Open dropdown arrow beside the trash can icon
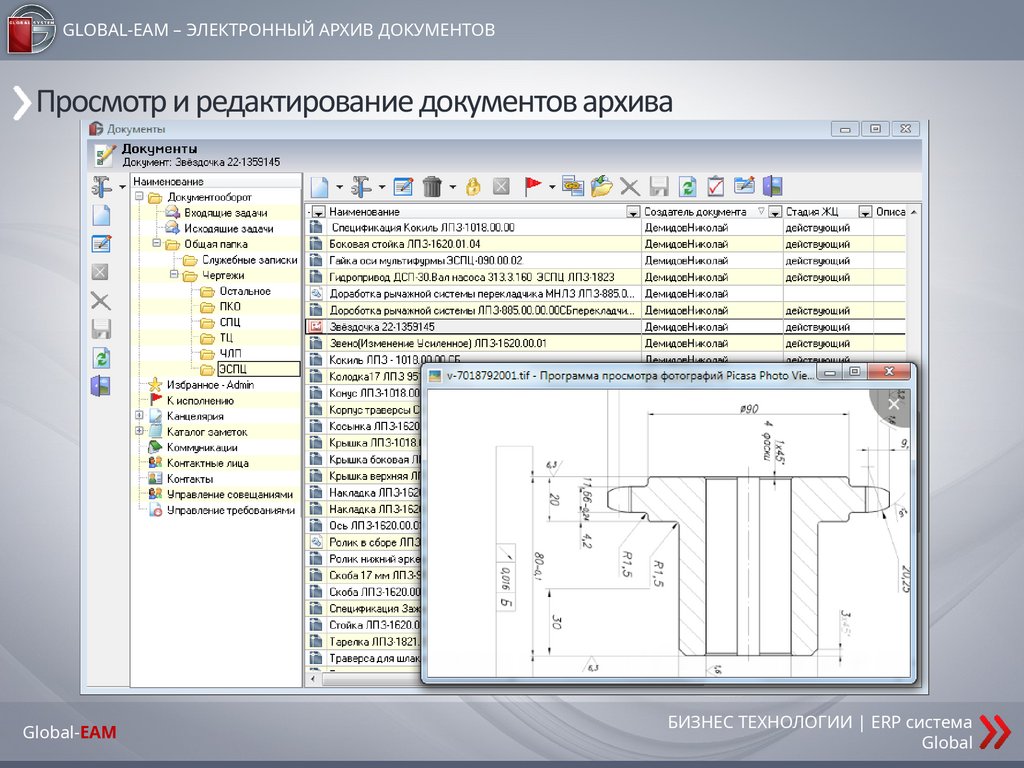This screenshot has width=1024, height=768. point(452,187)
